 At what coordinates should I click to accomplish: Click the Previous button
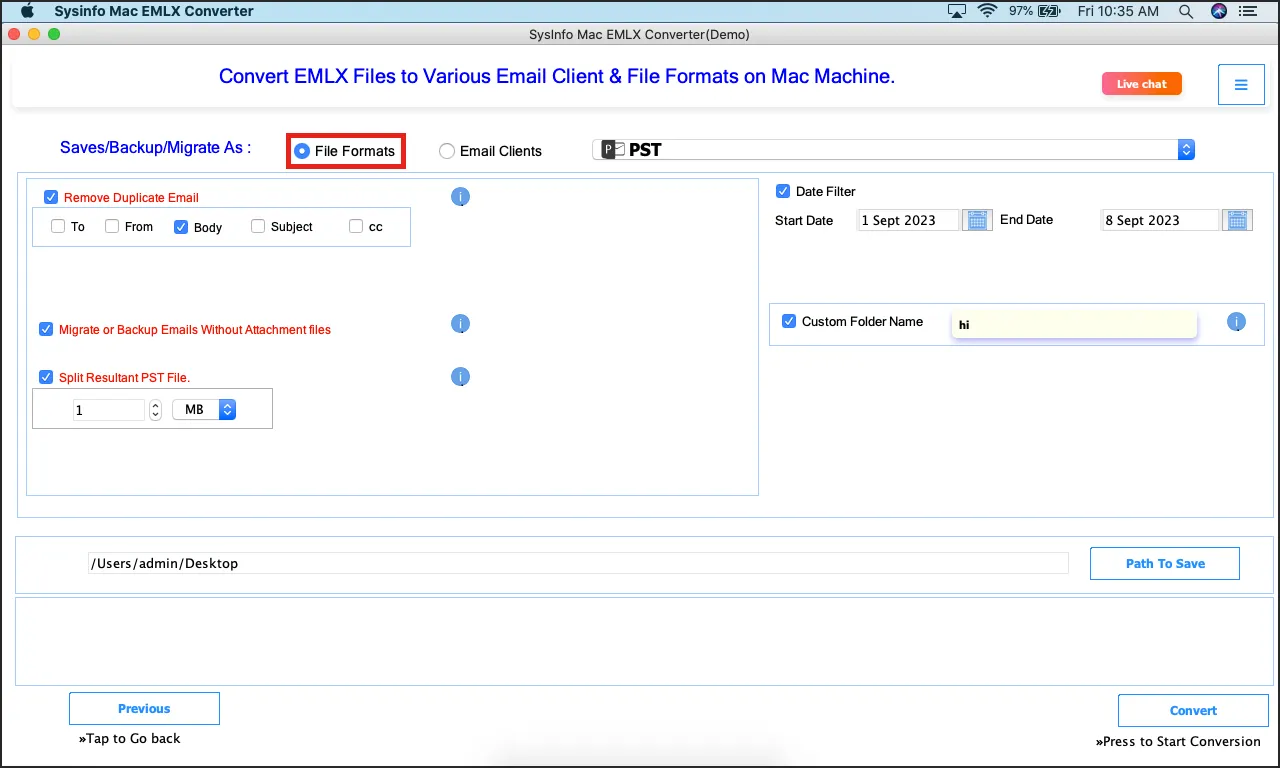pyautogui.click(x=144, y=709)
